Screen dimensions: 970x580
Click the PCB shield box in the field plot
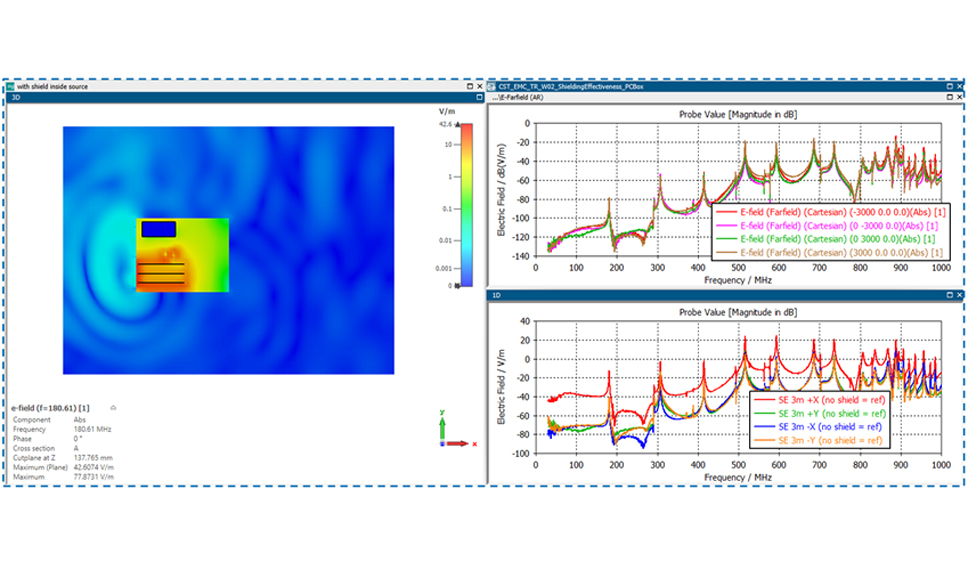point(182,255)
